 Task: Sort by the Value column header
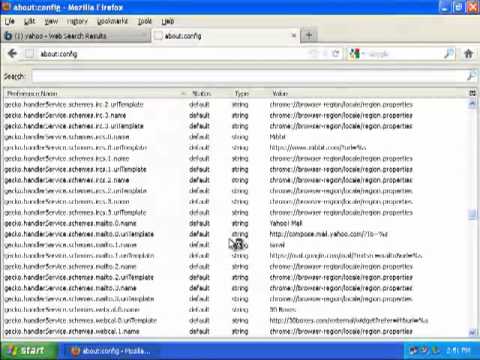point(367,93)
